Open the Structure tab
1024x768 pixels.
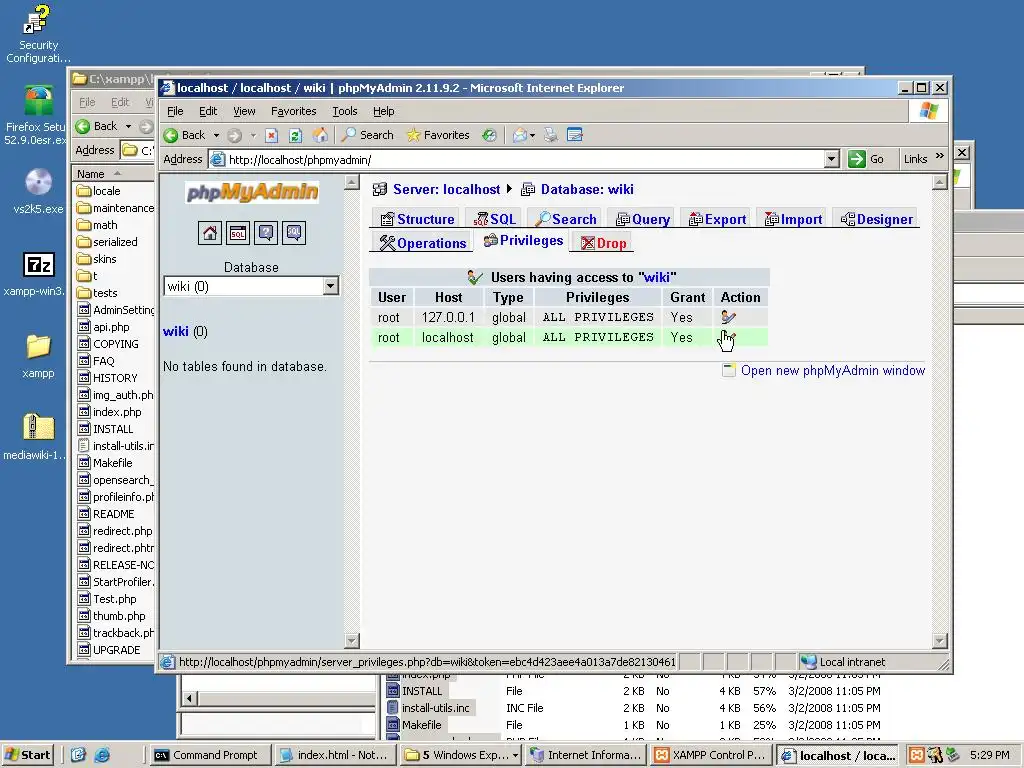pos(417,219)
